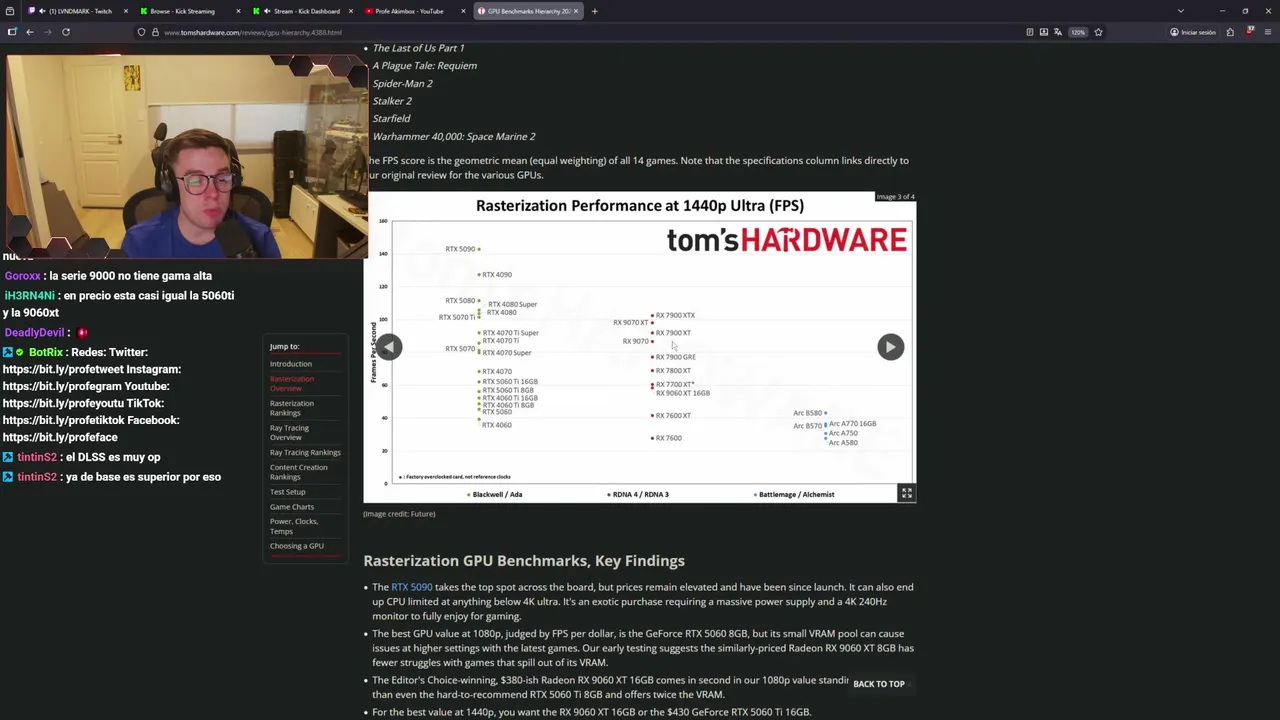Click 'A Plague Tale: Requiem' list item

click(x=424, y=66)
